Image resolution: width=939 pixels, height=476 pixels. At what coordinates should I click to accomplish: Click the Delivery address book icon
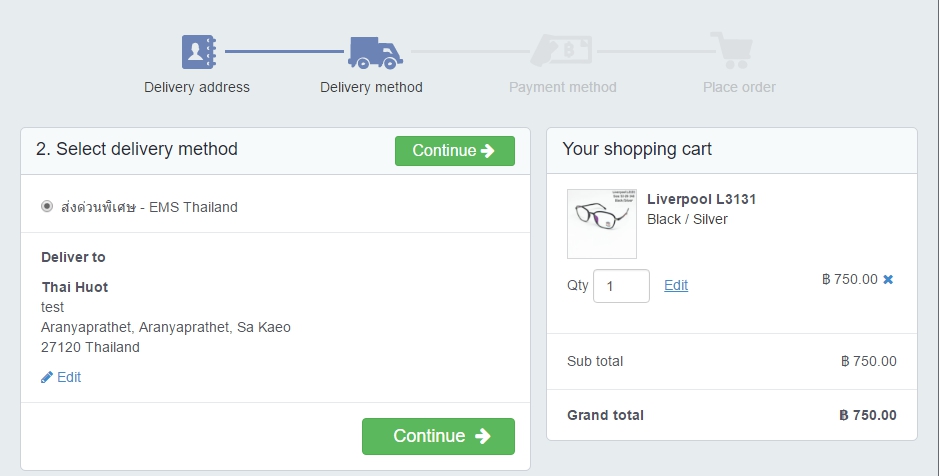pos(198,51)
